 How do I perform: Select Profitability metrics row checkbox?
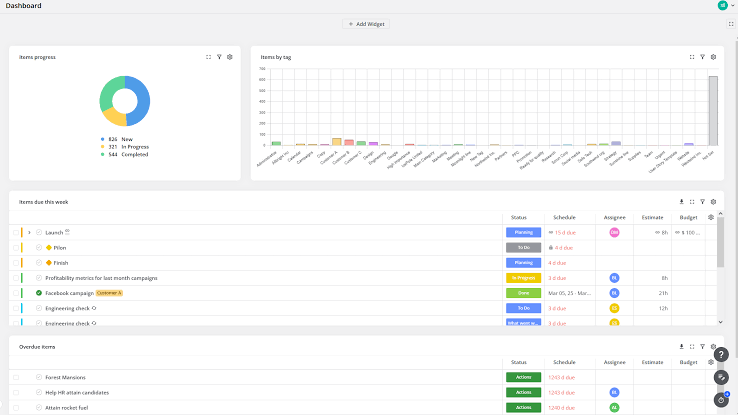[16, 278]
